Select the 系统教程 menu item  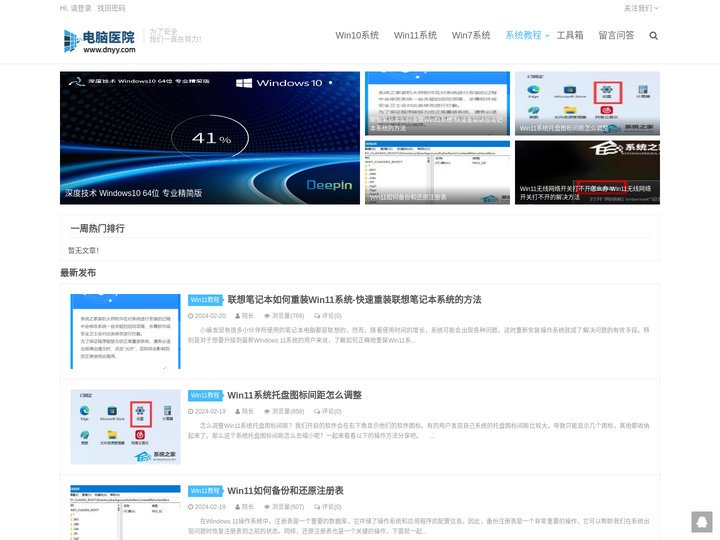click(523, 35)
